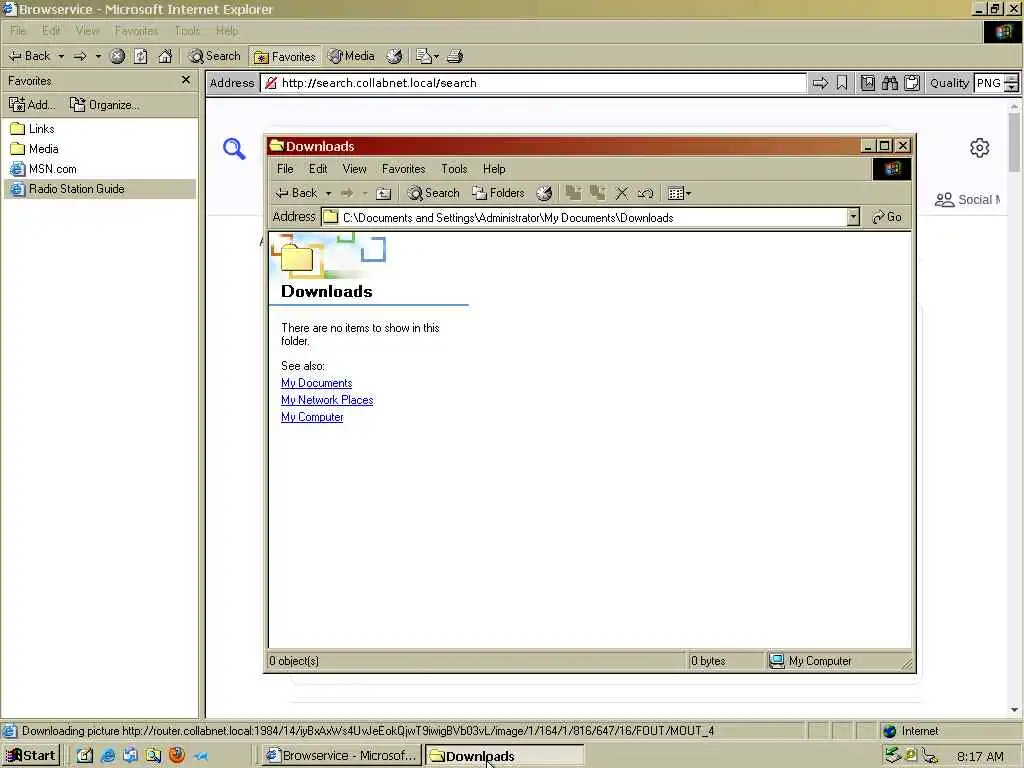Open Help menu in Downloads window
This screenshot has height=768, width=1024.
coord(494,169)
